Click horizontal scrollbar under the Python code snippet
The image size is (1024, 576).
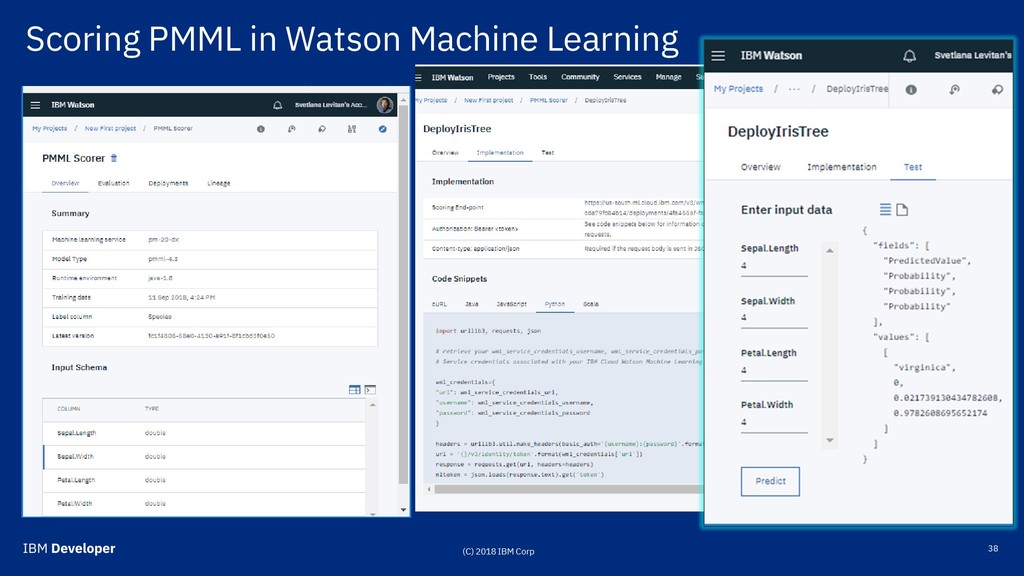click(x=568, y=488)
